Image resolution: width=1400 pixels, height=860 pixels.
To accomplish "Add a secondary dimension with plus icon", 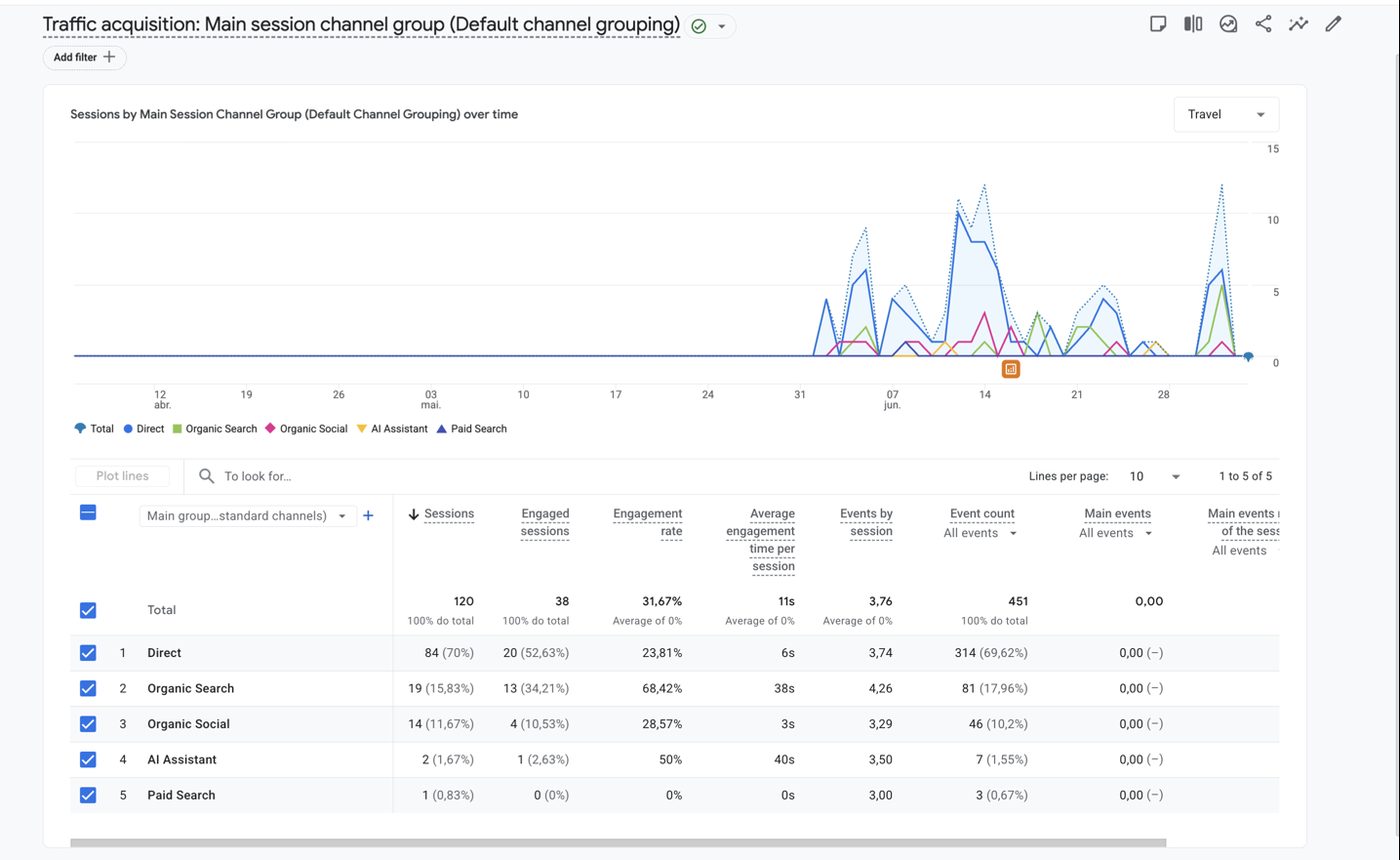I will (x=368, y=516).
